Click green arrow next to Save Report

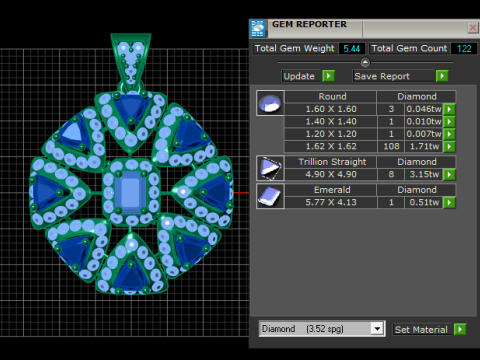(x=442, y=76)
